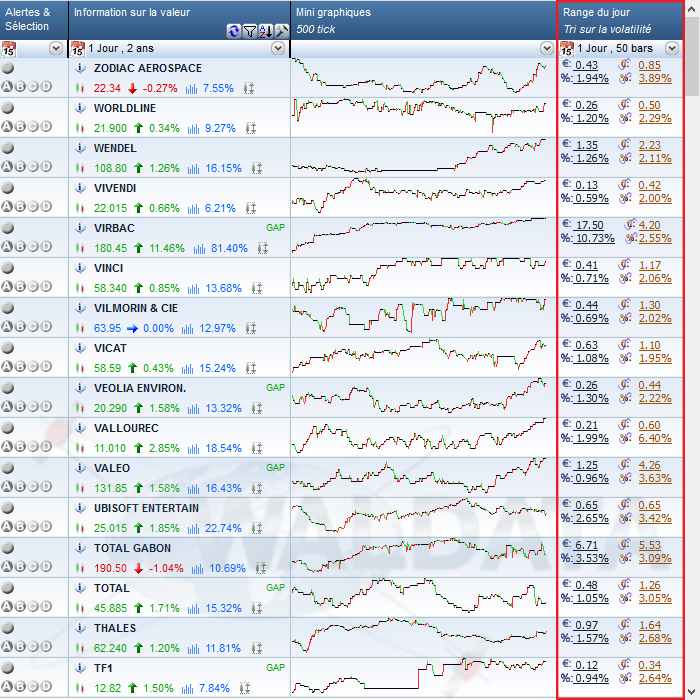Open info icon for WENDEL
700x700 pixels.
coord(80,148)
